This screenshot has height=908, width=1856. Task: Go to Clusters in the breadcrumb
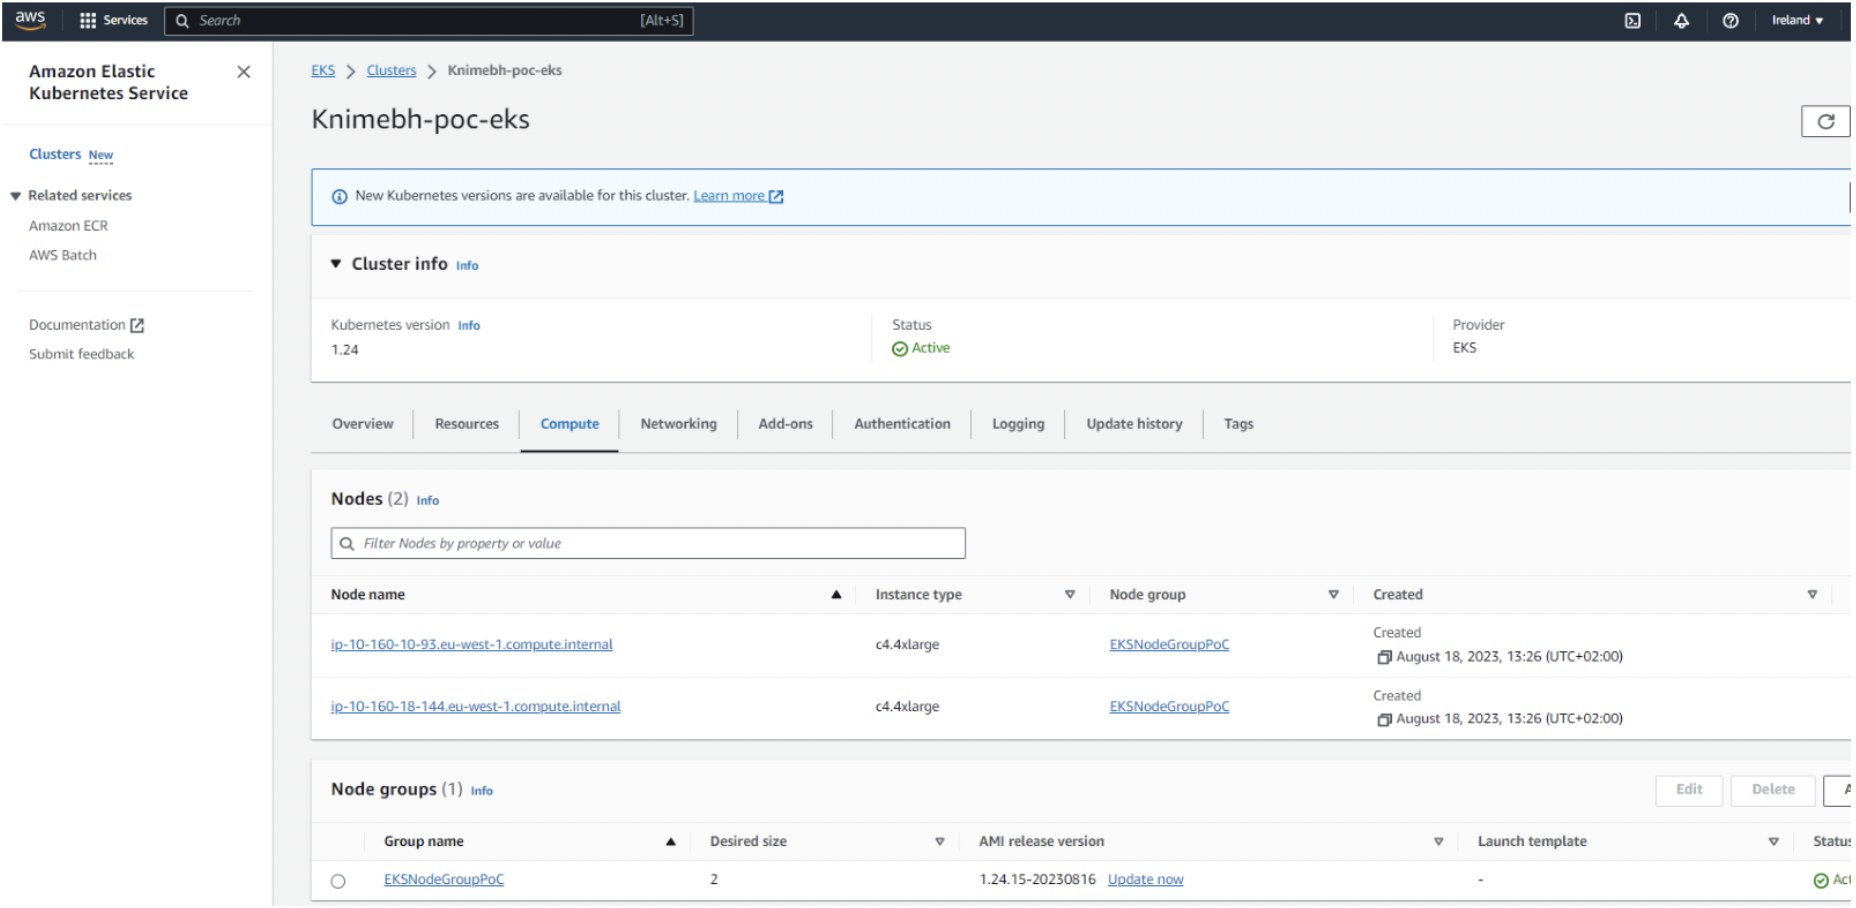(391, 71)
